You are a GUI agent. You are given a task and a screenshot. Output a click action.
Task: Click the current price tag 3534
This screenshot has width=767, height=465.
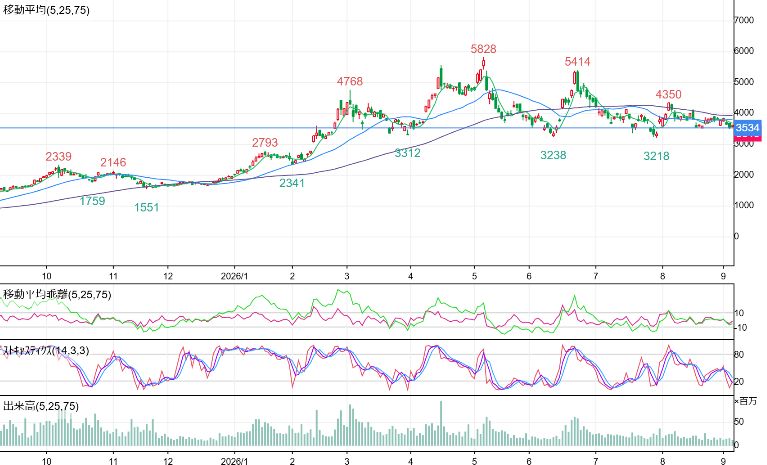click(x=747, y=128)
